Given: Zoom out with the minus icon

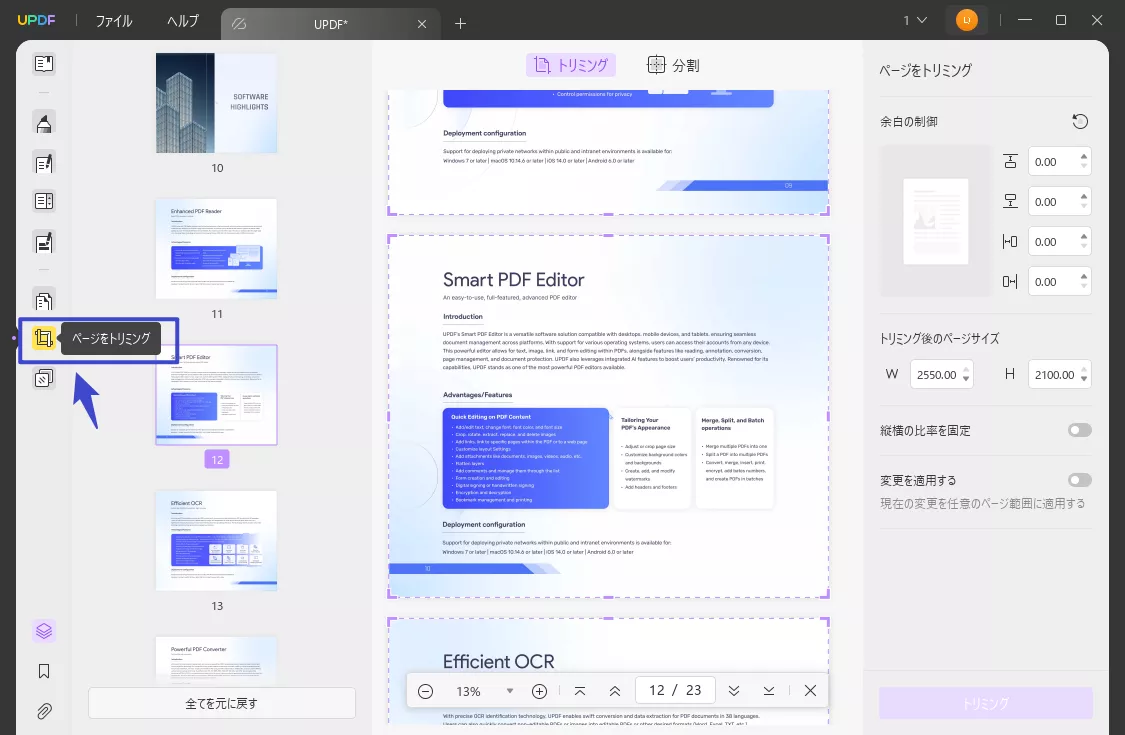Looking at the screenshot, I should point(425,691).
